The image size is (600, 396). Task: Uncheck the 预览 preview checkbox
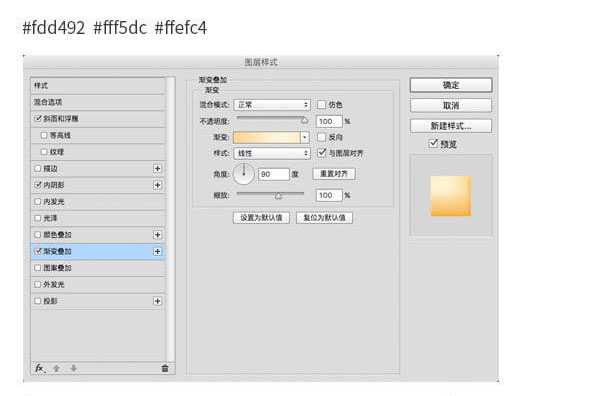tap(433, 143)
